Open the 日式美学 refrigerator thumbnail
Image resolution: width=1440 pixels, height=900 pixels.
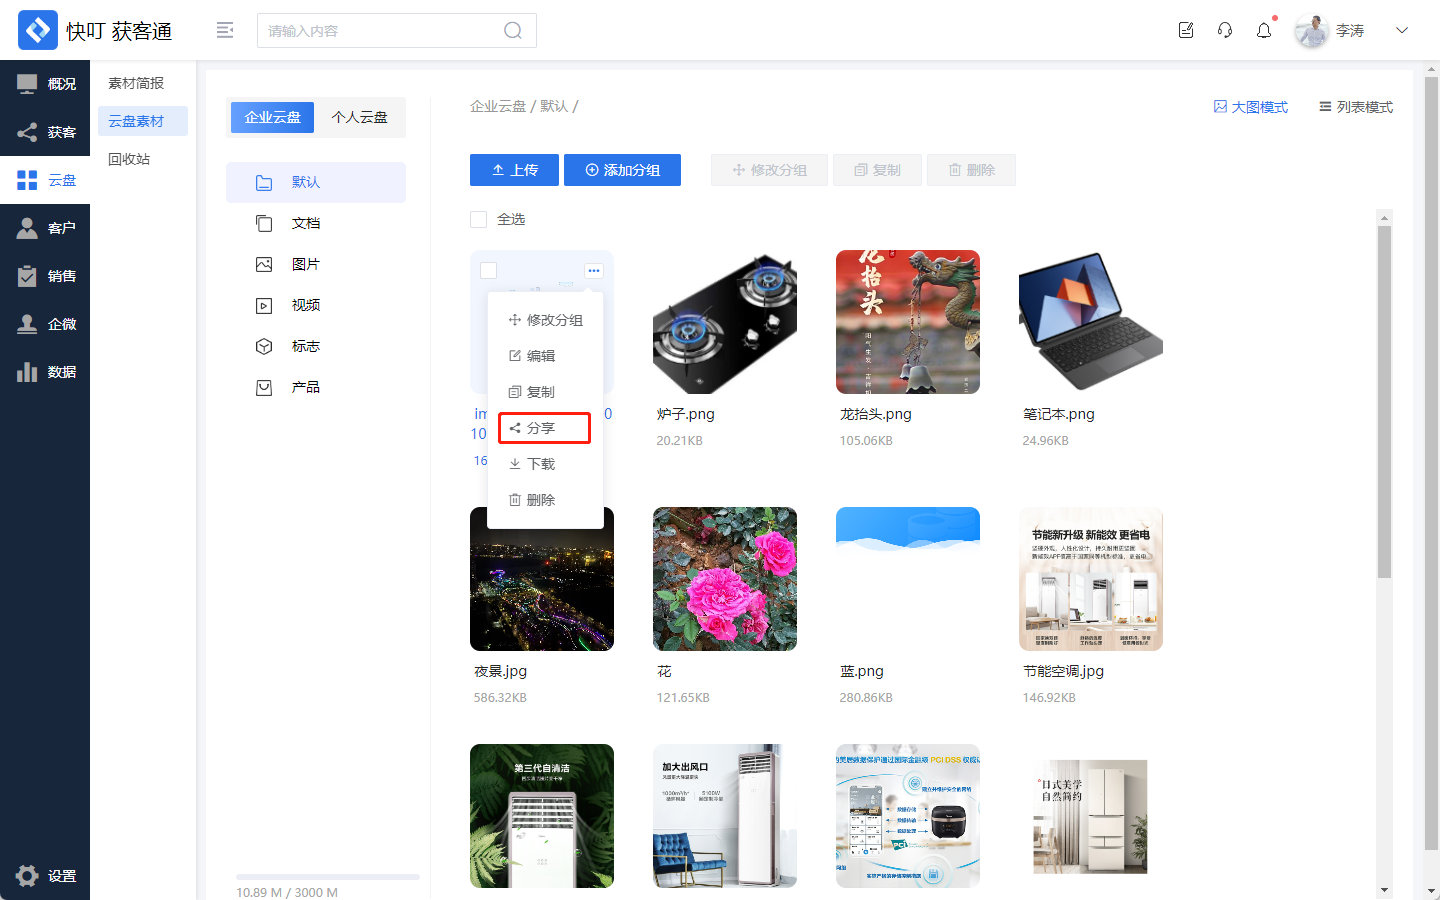[1091, 816]
